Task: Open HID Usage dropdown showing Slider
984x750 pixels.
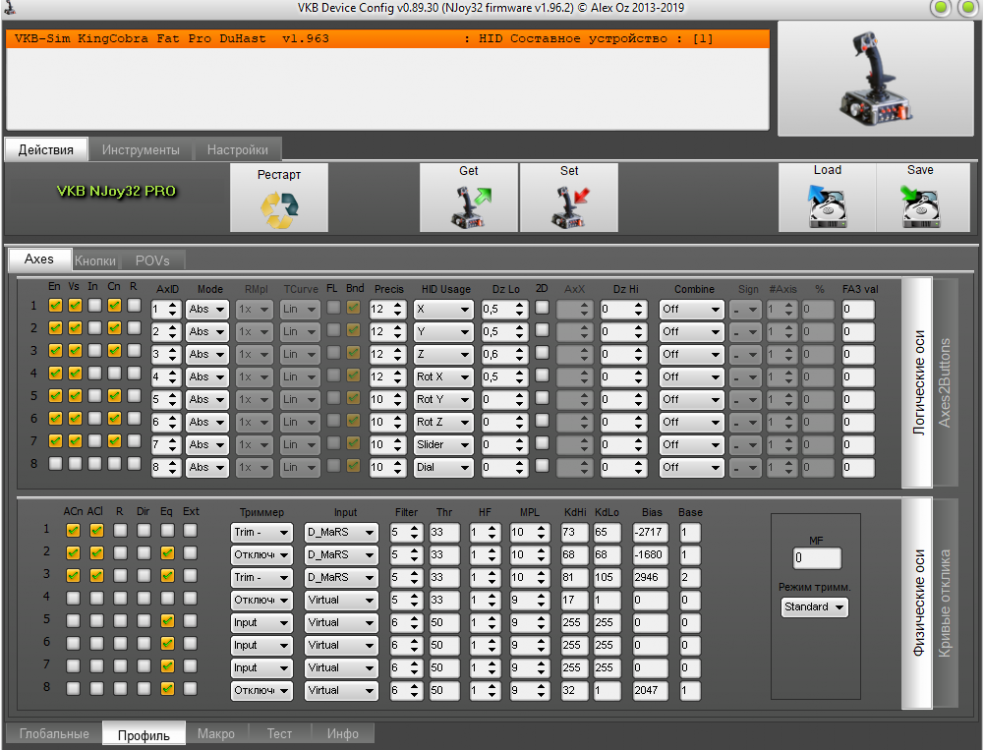Action: point(444,444)
